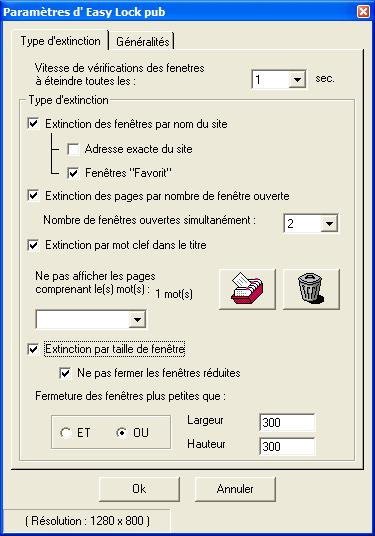375x536 pixels.
Task: Click the Résolution 1280 x 800 status text
Action: (x=87, y=521)
